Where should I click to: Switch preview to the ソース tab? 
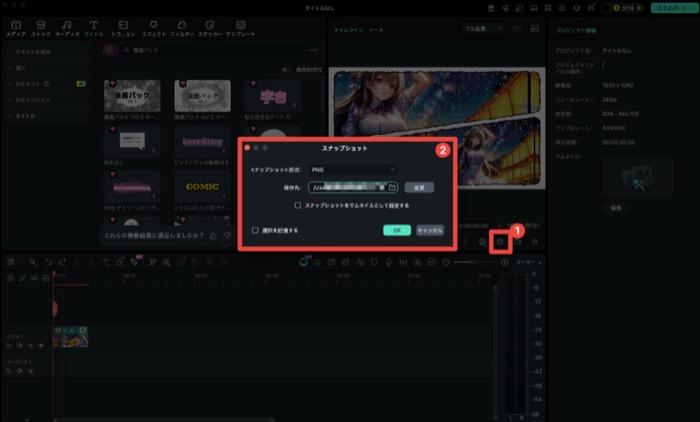pos(376,30)
